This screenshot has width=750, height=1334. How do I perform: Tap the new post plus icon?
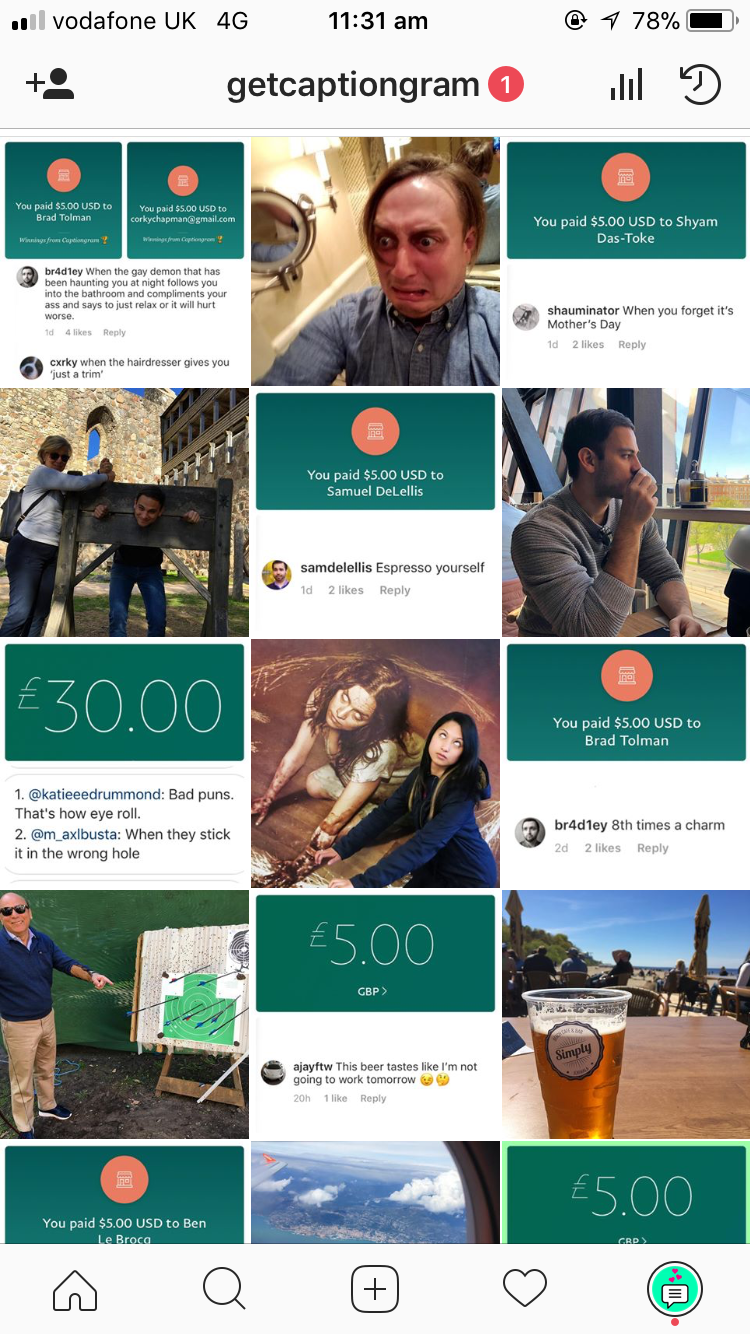coord(375,1289)
